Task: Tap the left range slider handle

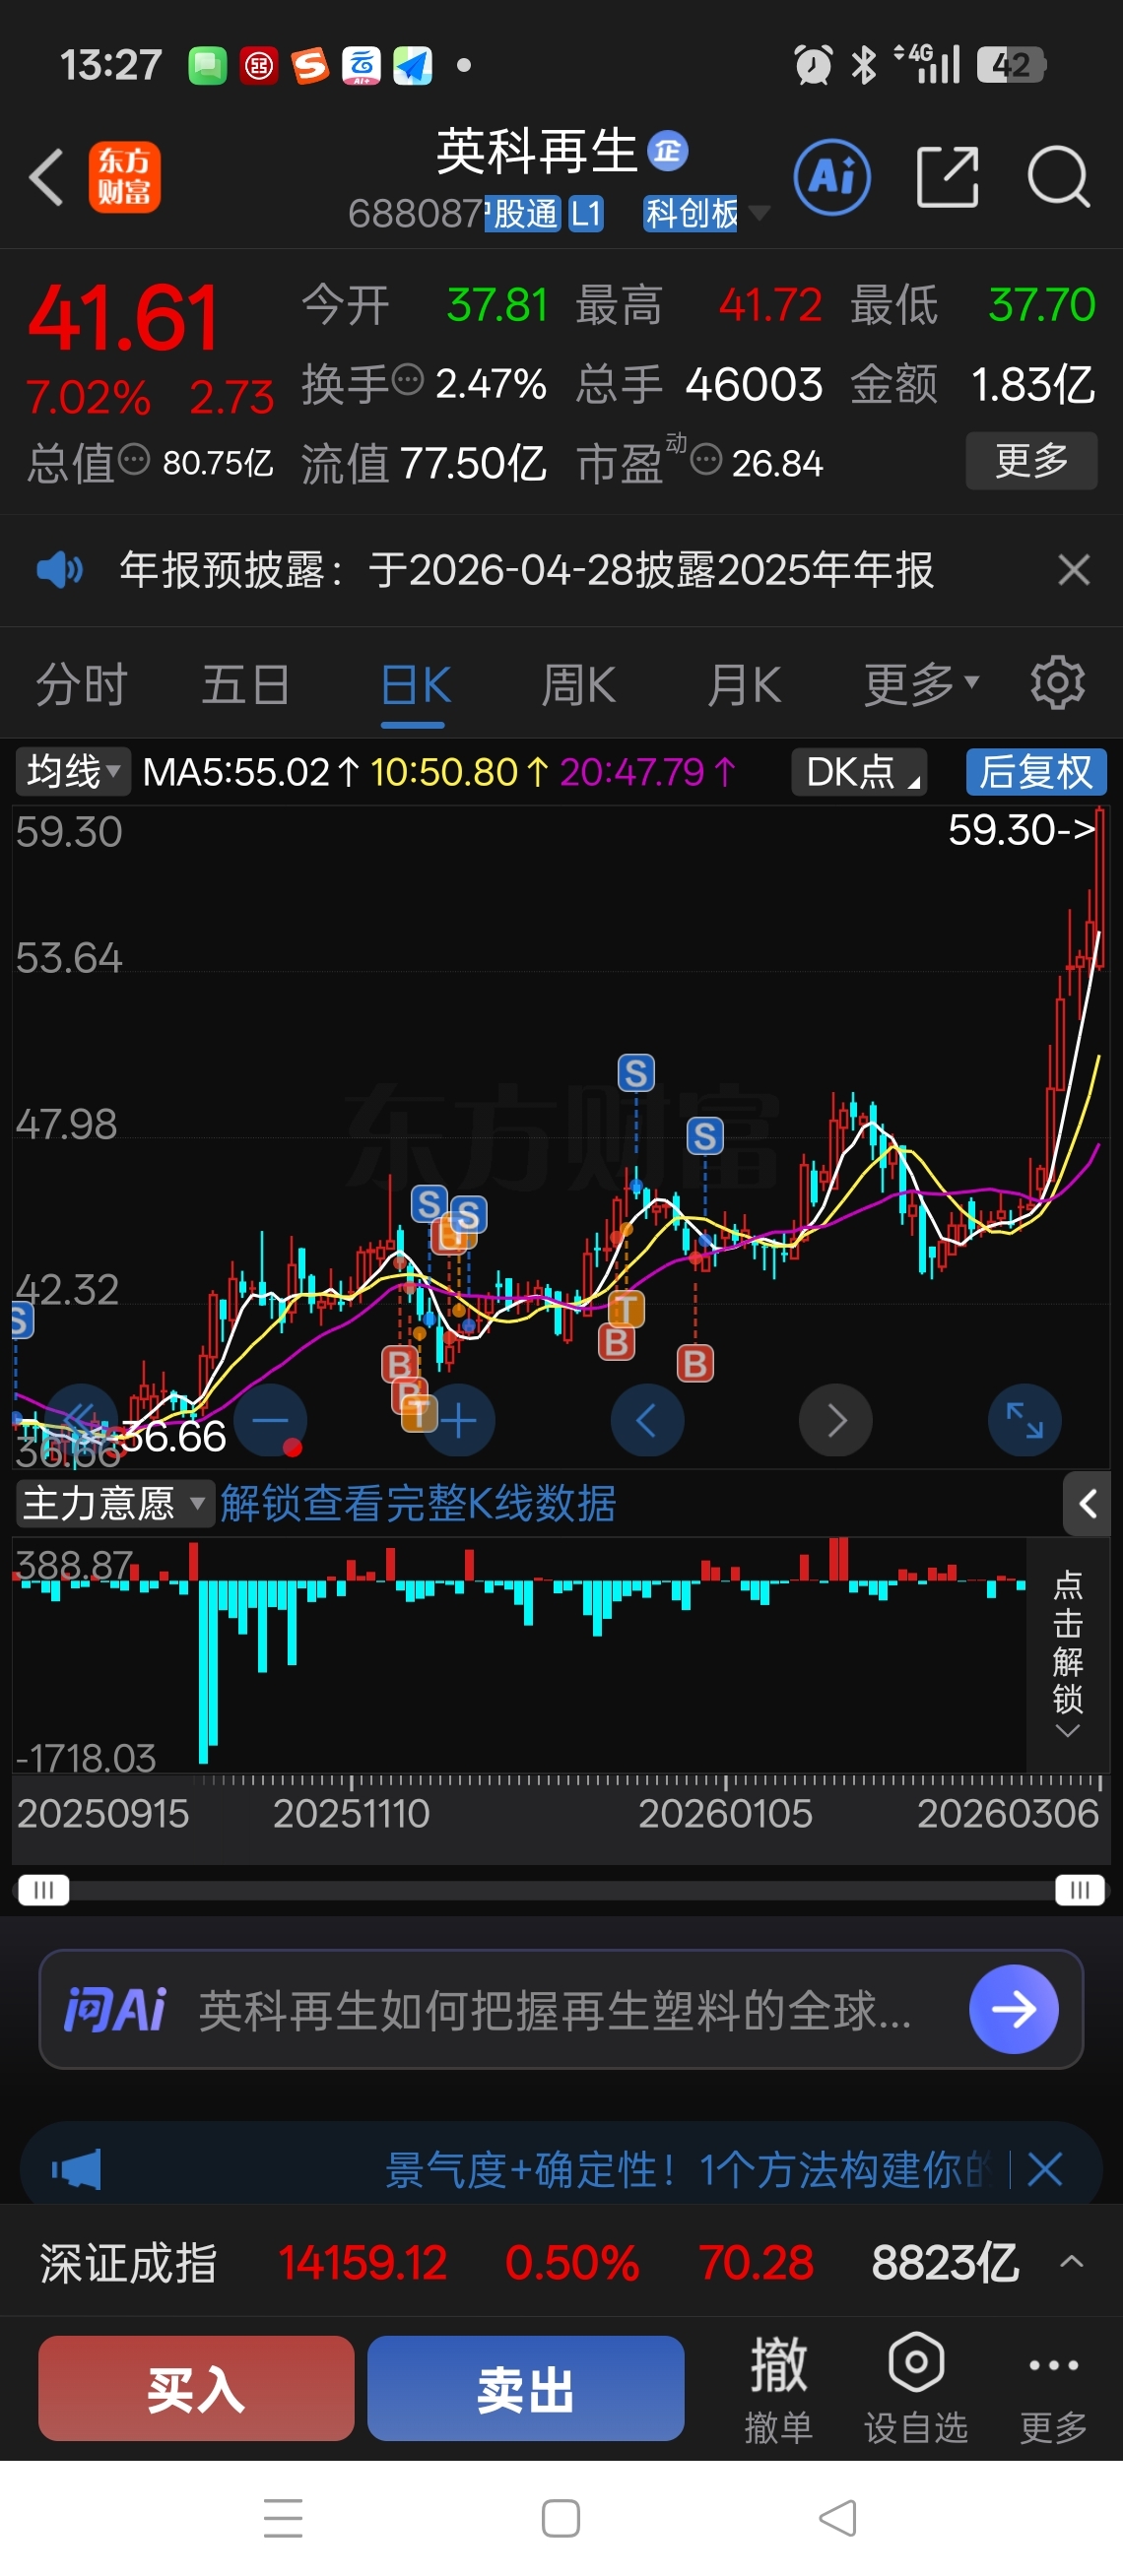Action: pyautogui.click(x=43, y=1889)
